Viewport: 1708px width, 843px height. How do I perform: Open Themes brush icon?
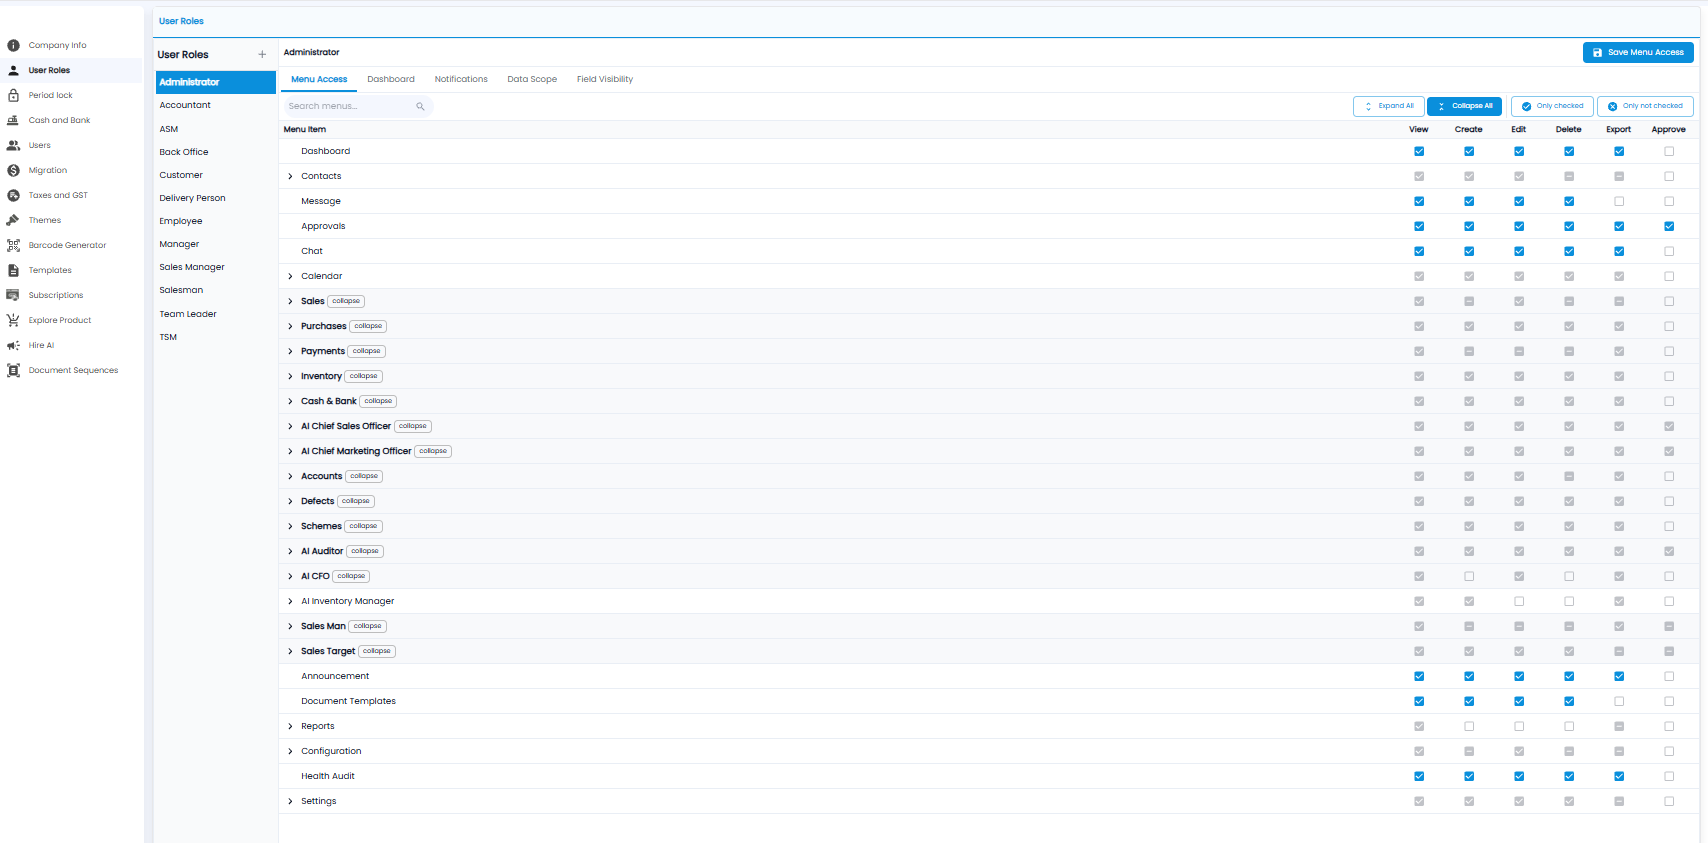pos(13,220)
